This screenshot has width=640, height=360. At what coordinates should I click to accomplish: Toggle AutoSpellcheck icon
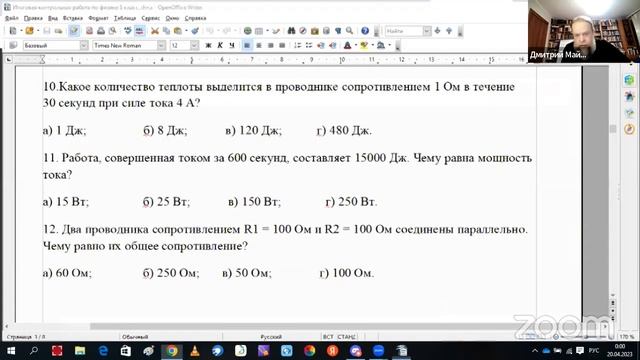click(x=139, y=31)
